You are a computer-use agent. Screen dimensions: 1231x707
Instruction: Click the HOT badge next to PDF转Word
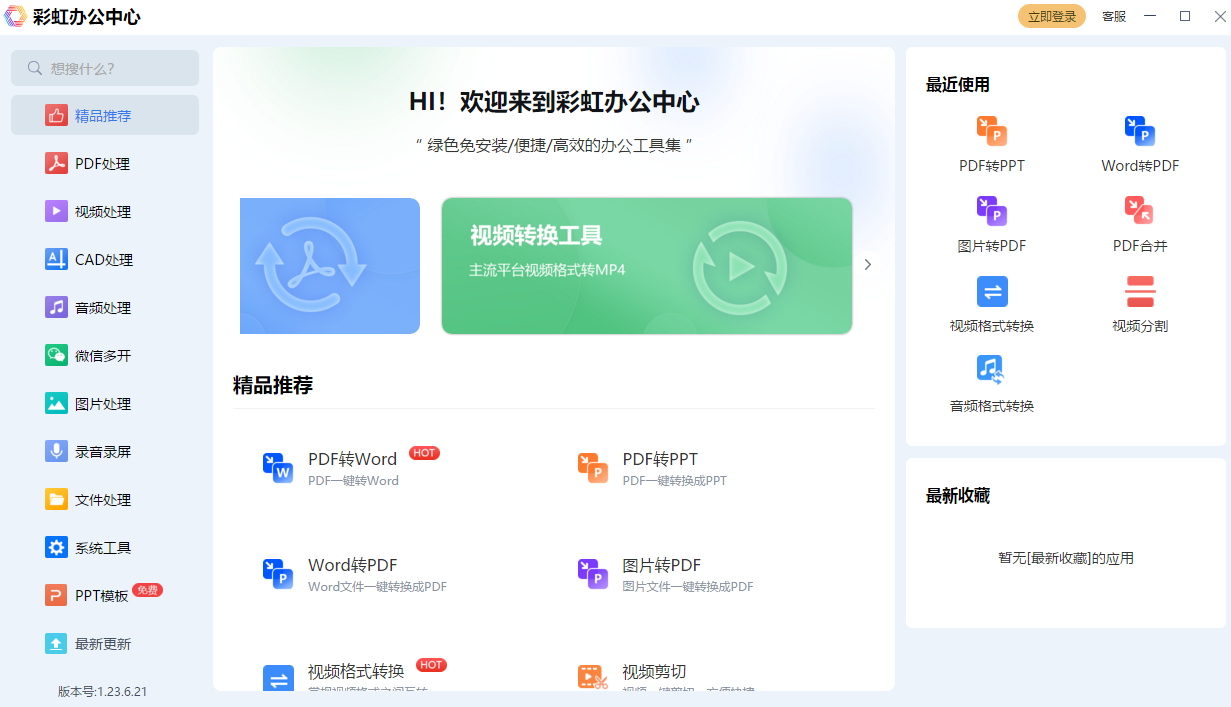tap(424, 453)
